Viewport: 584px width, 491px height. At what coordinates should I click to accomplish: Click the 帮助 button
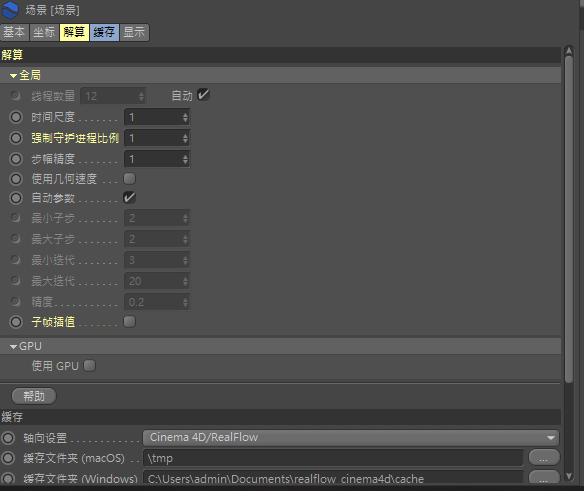(34, 396)
